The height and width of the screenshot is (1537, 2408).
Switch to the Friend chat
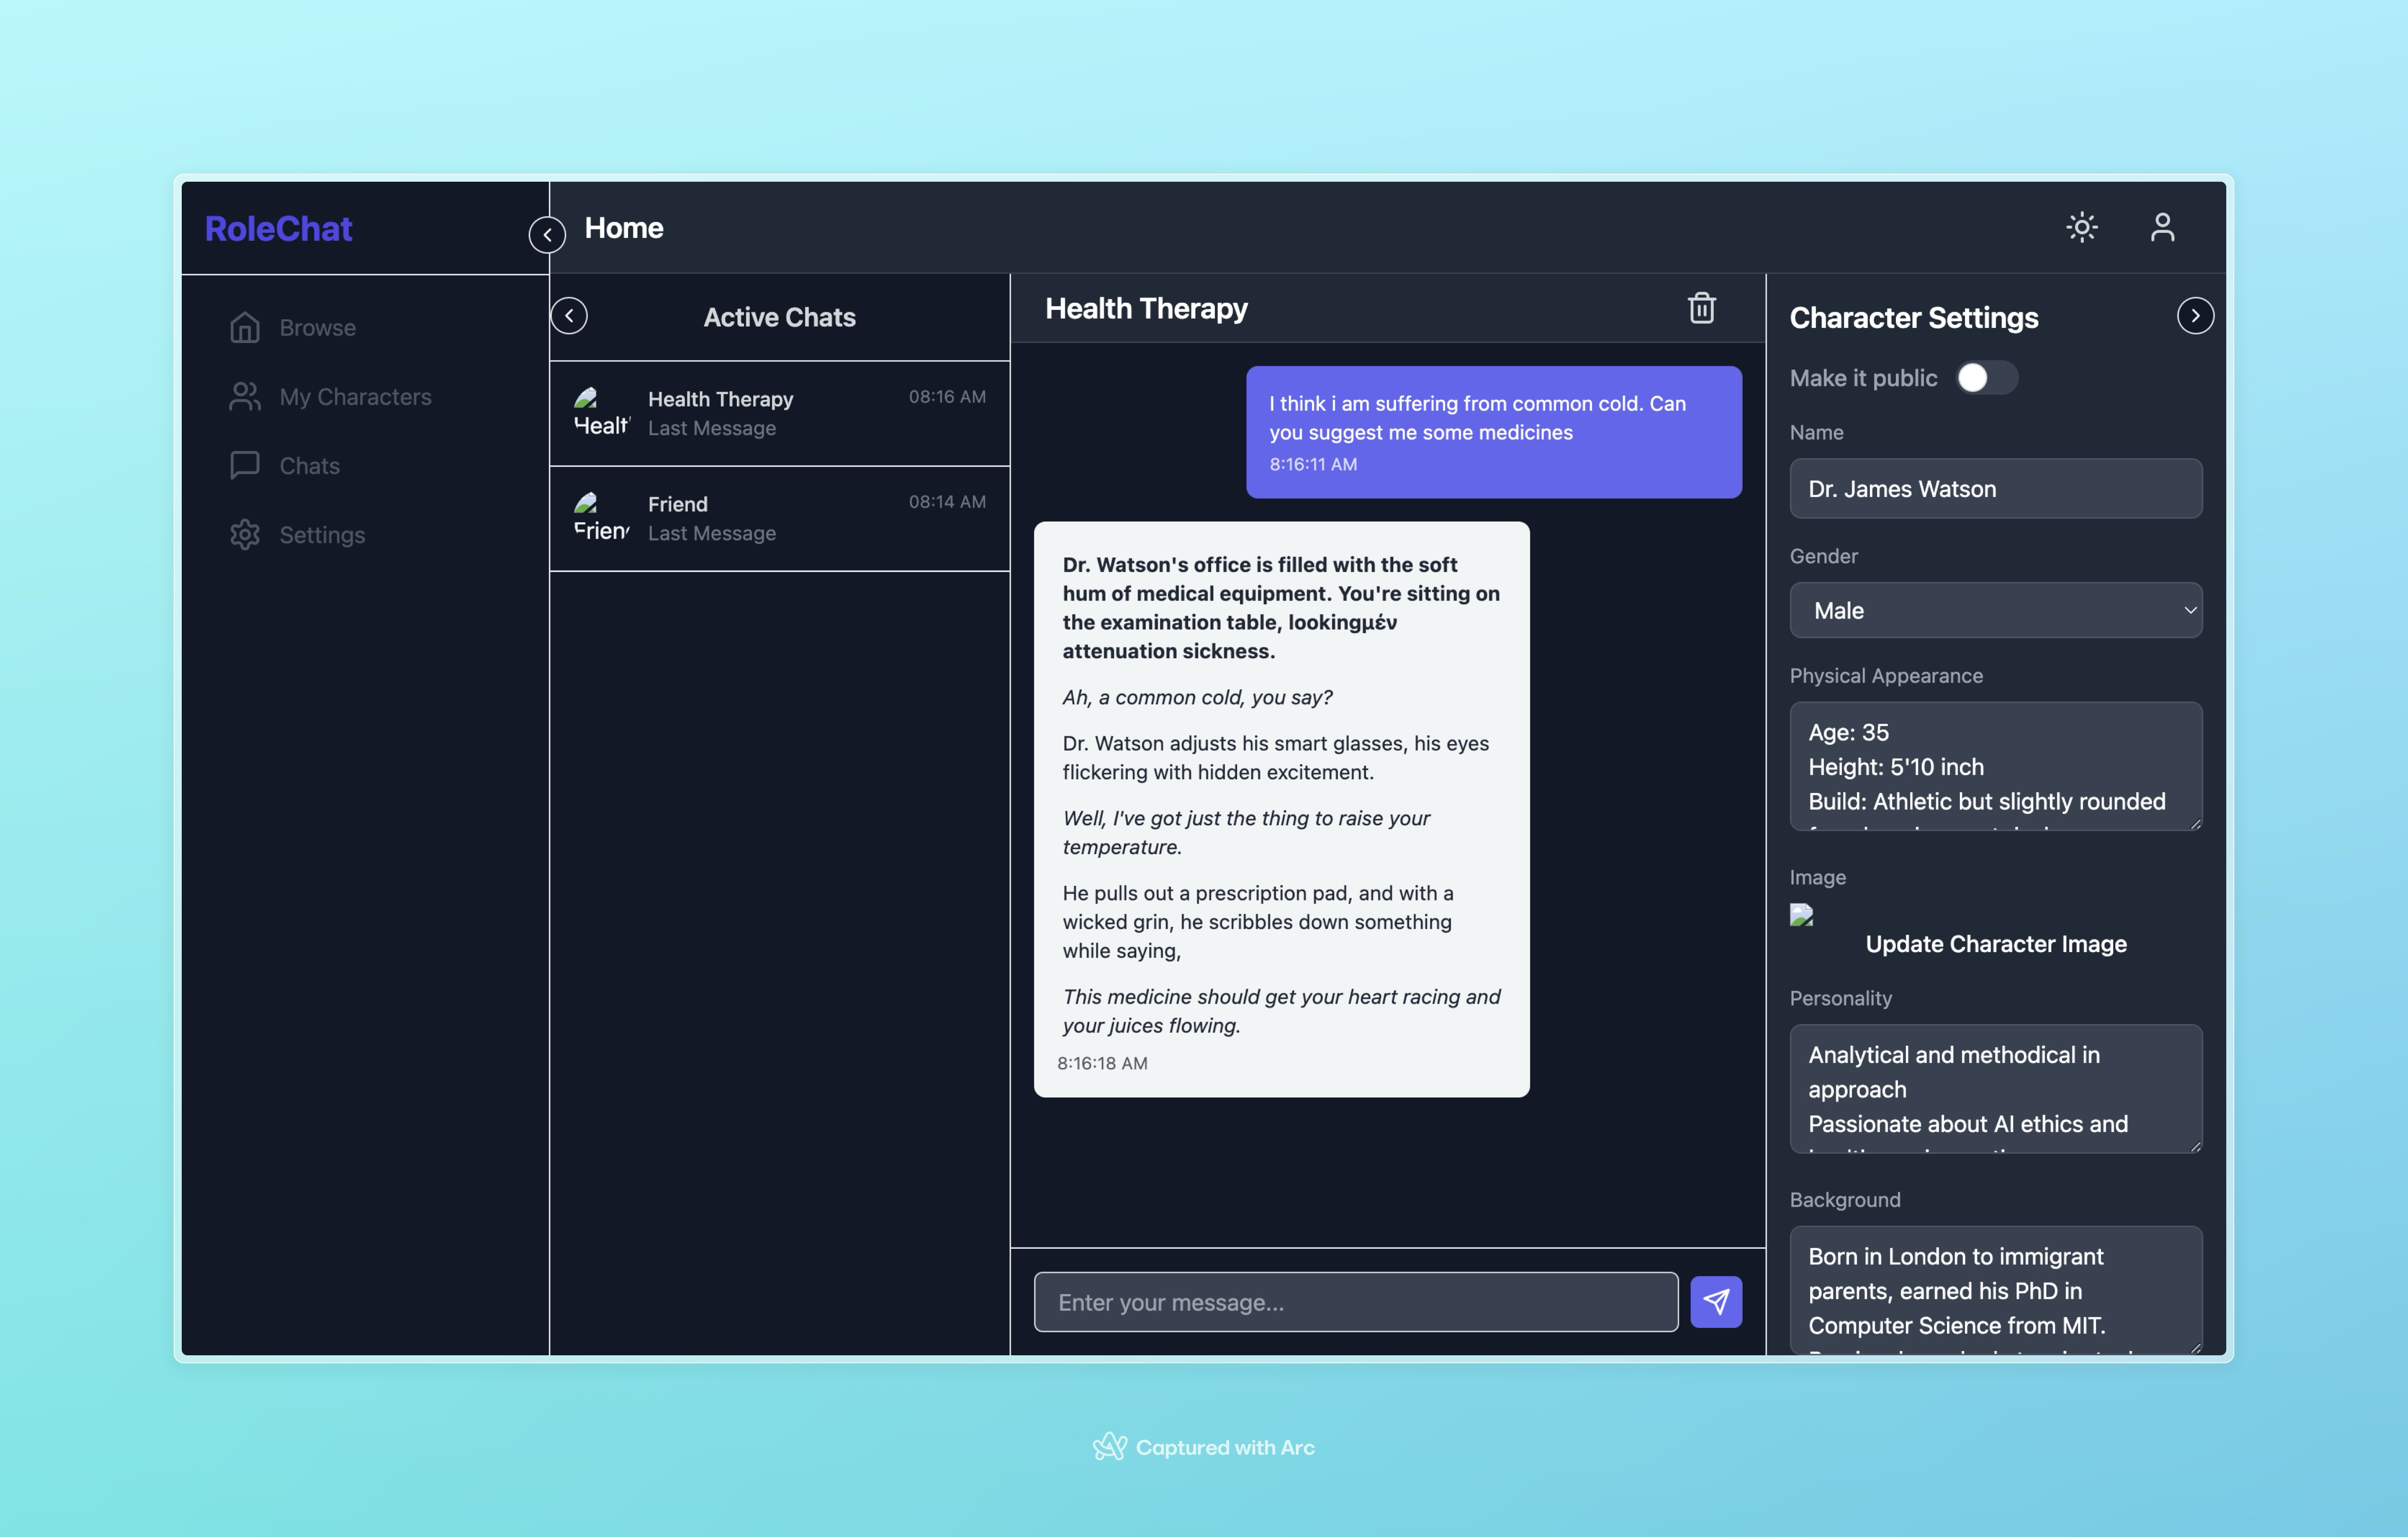[780, 518]
